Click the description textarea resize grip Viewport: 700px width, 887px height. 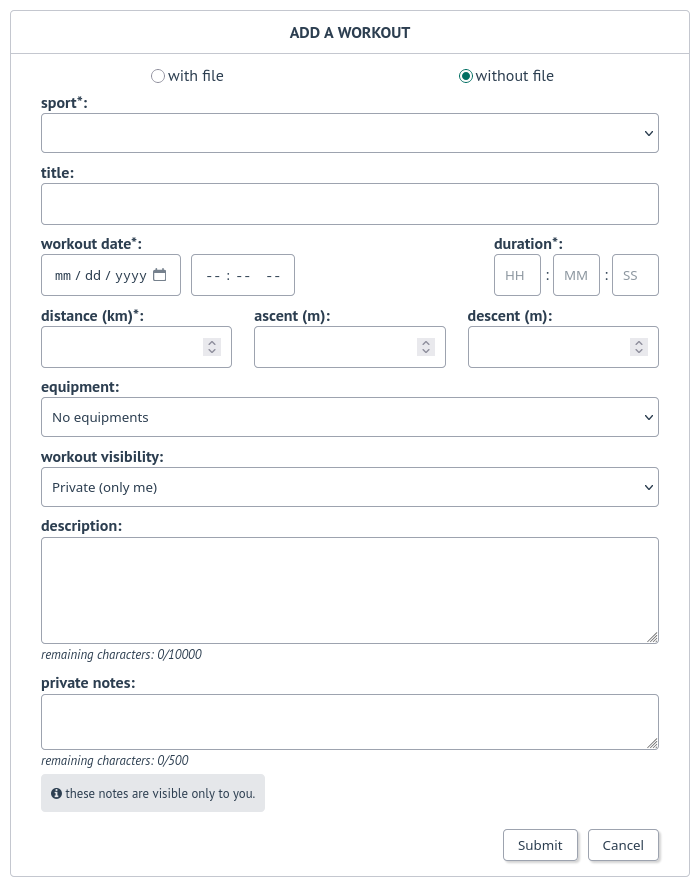click(x=653, y=636)
